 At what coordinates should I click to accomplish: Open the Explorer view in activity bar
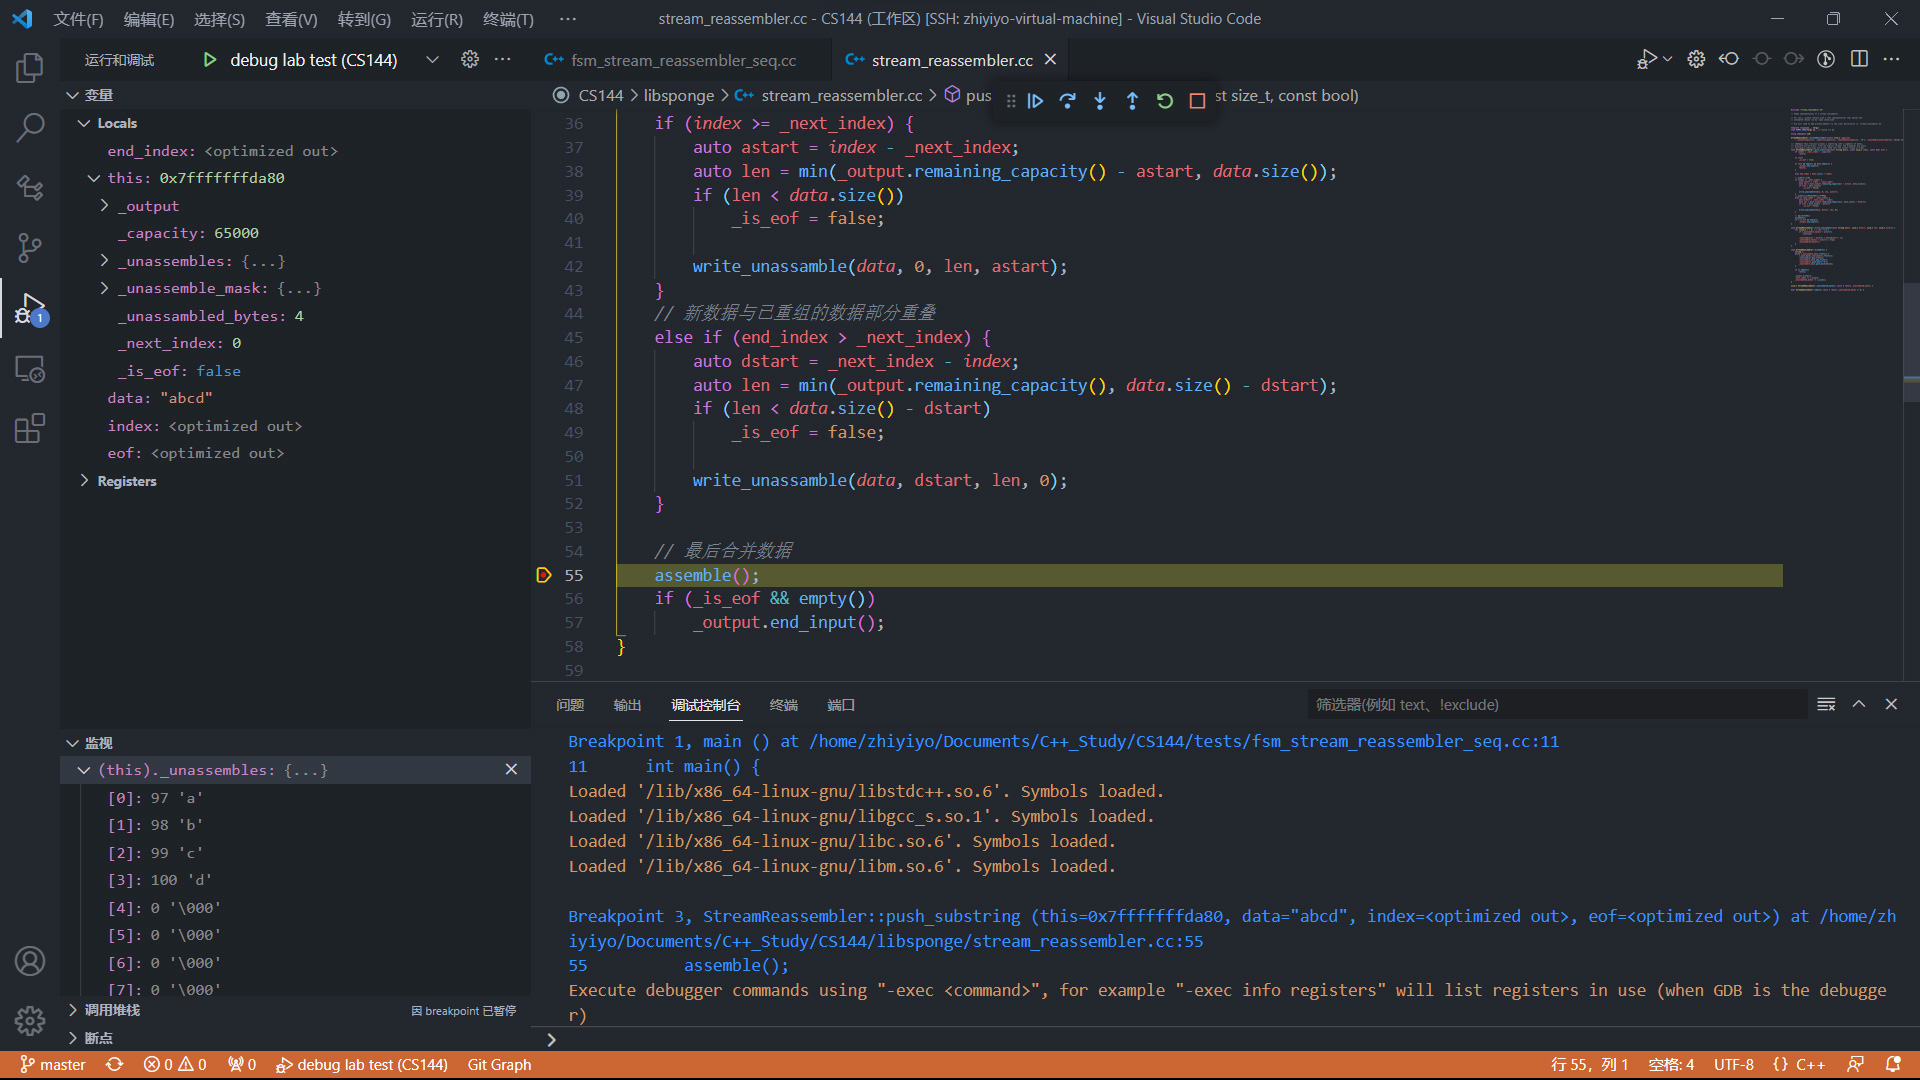[x=30, y=68]
